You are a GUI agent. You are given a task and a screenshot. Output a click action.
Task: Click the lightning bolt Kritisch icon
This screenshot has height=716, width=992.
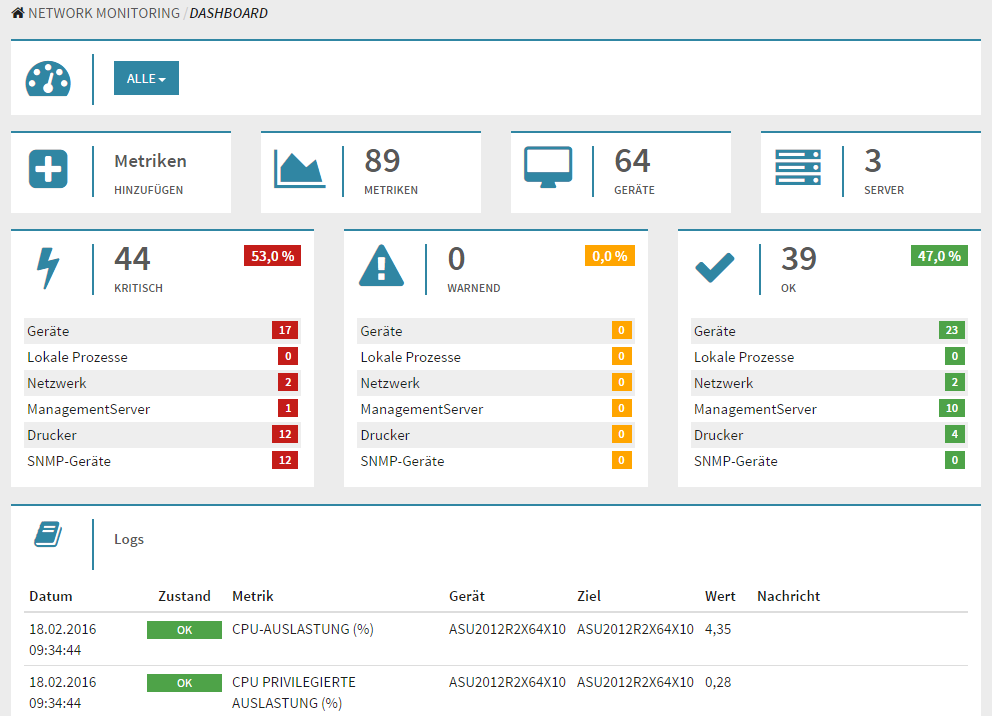point(48,268)
